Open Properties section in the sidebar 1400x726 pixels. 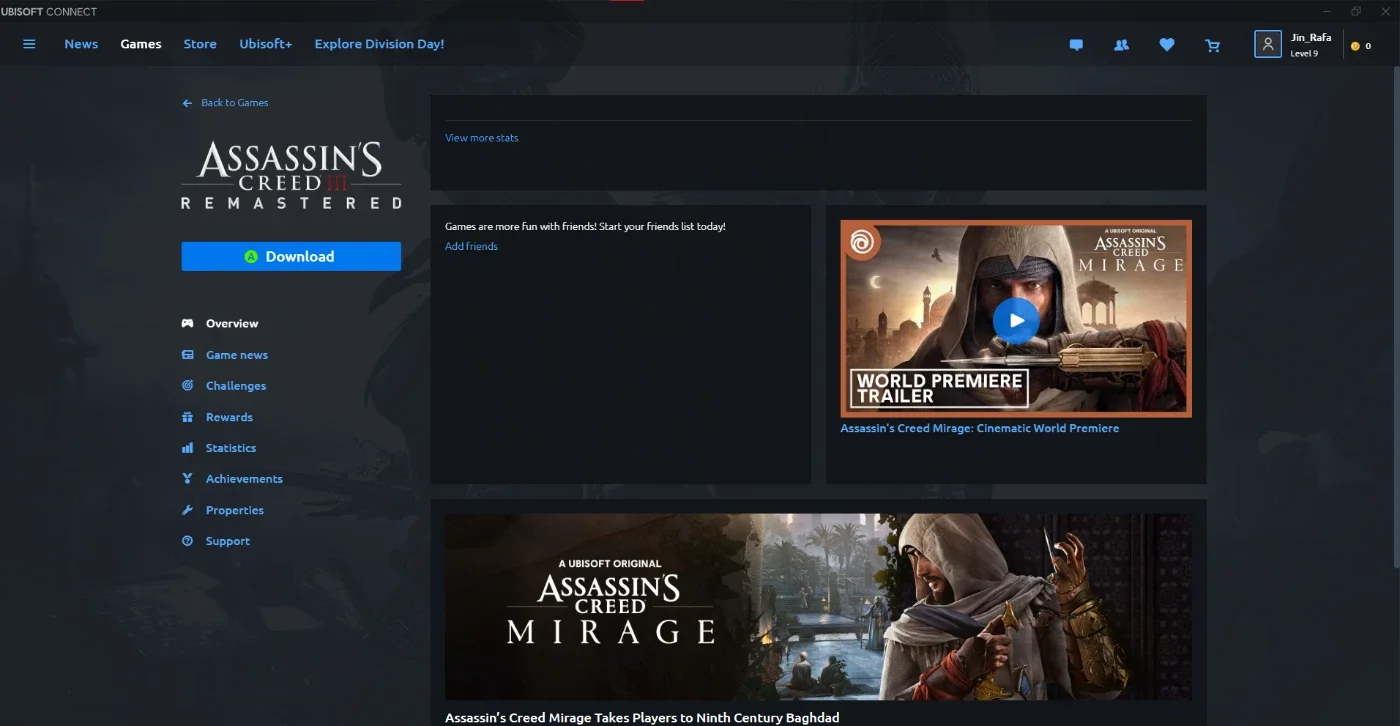[x=235, y=510]
